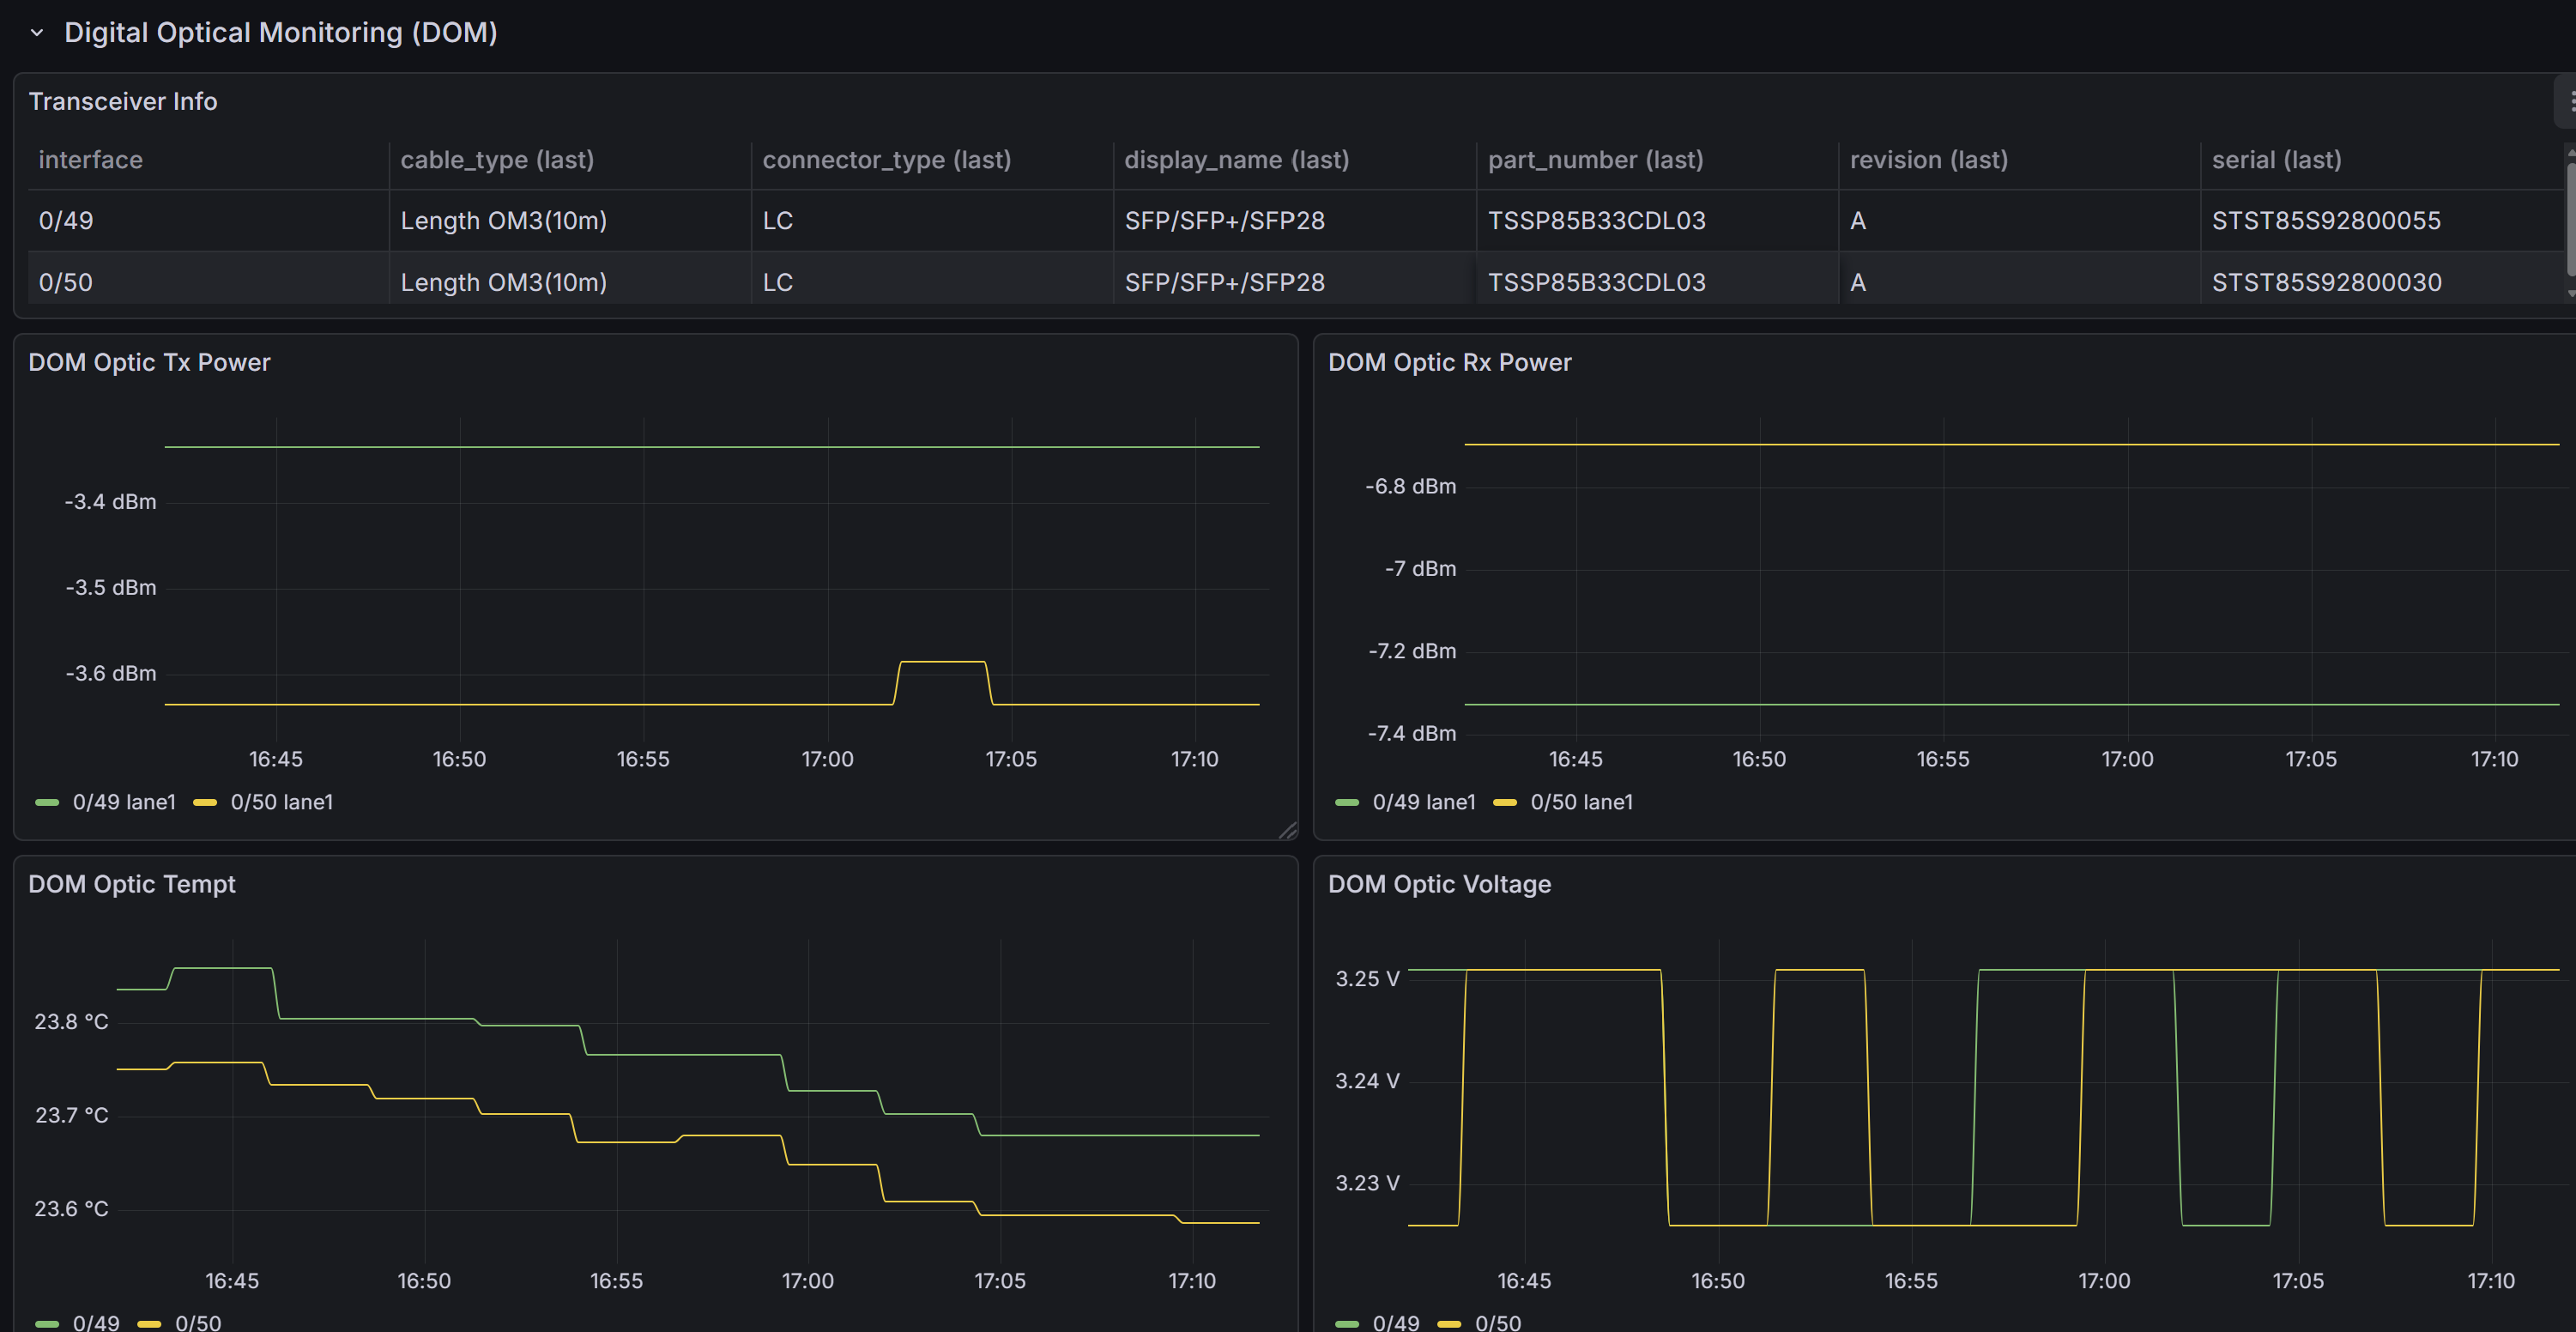Click green 0/49 swatch in Tempt legend
The width and height of the screenshot is (2576, 1332).
click(47, 1323)
